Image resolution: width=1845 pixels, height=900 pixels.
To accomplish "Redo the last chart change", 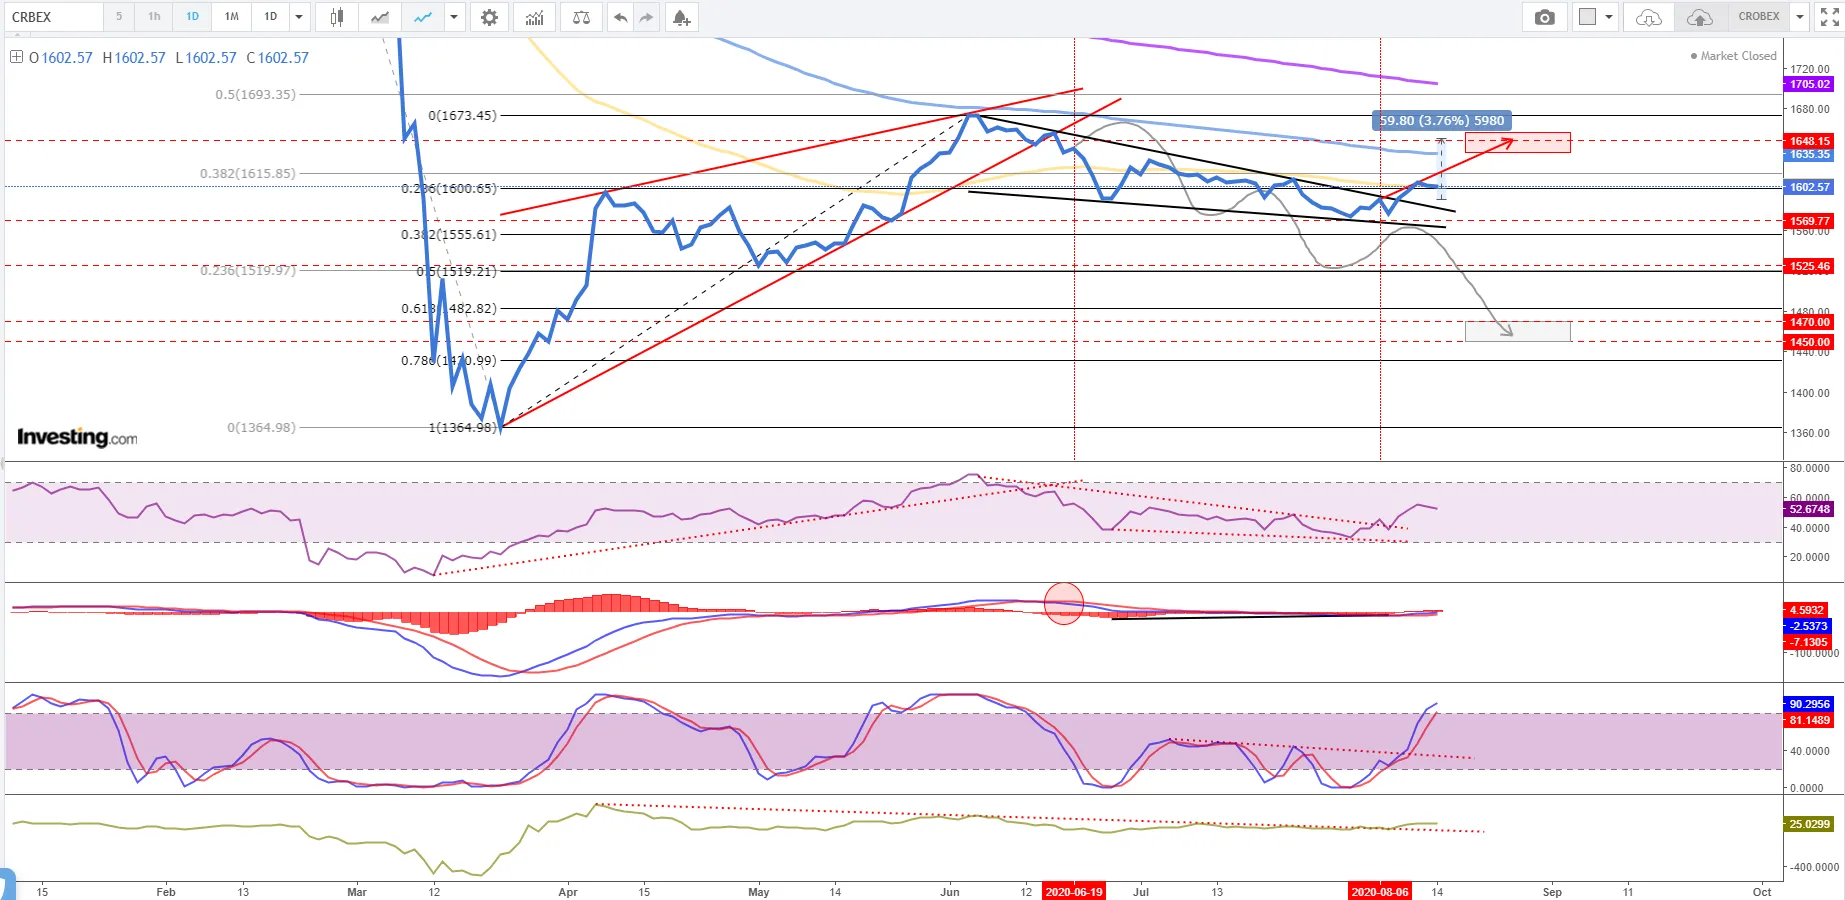I will 647,17.
